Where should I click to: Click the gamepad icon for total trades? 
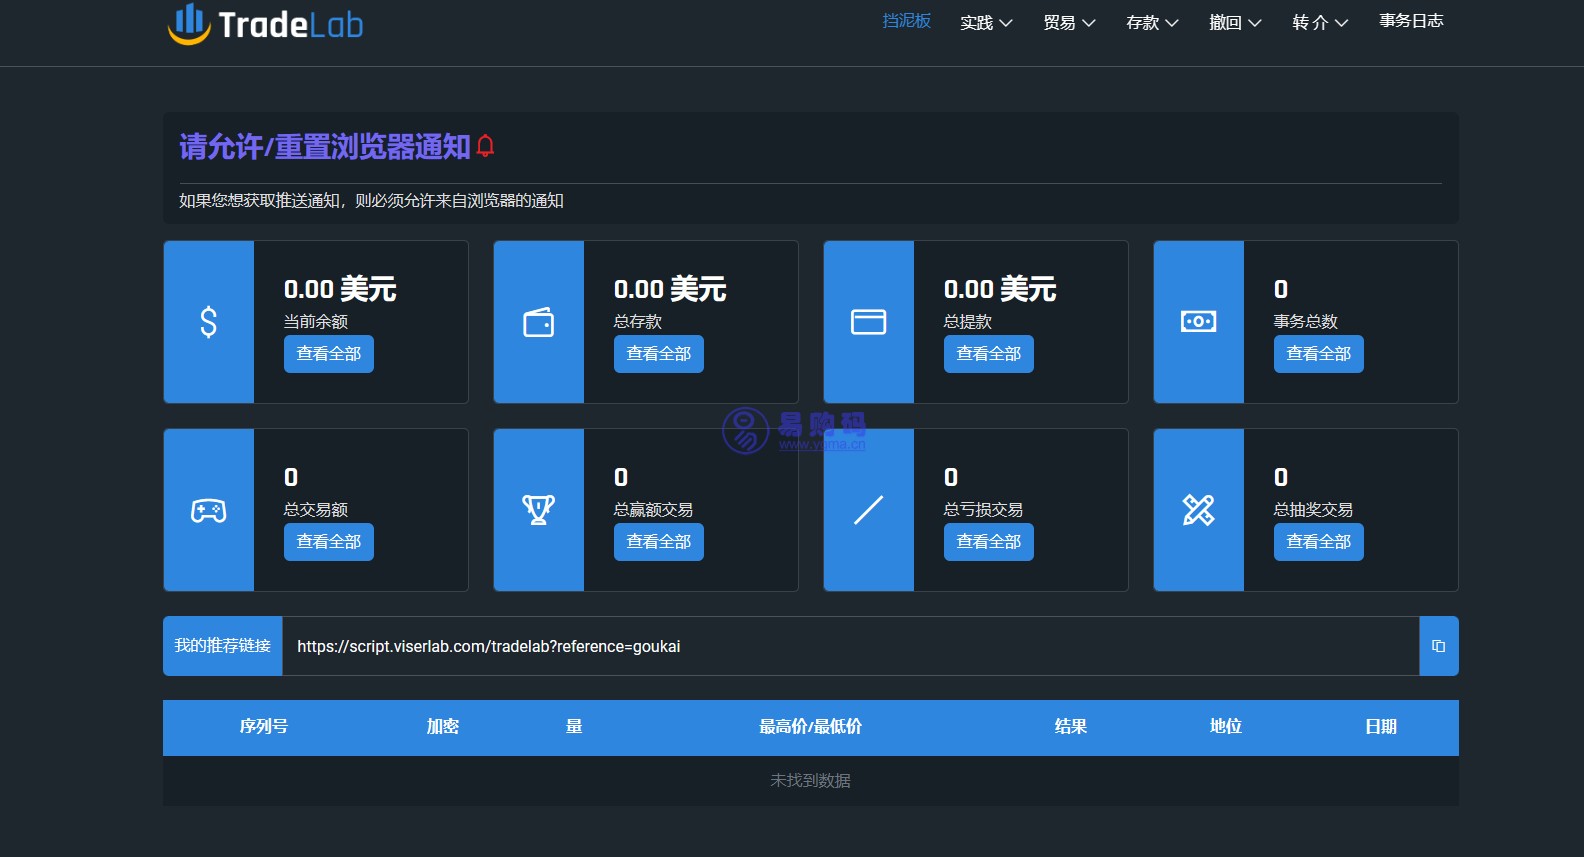point(208,510)
